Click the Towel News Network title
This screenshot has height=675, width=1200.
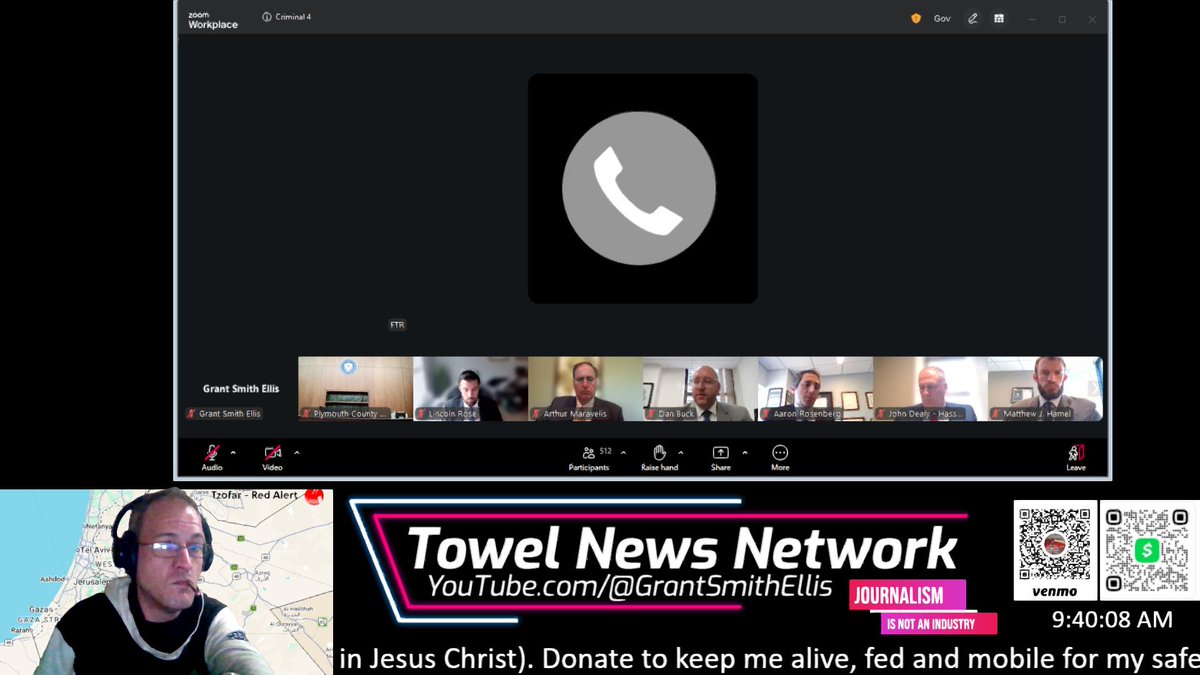(x=682, y=549)
